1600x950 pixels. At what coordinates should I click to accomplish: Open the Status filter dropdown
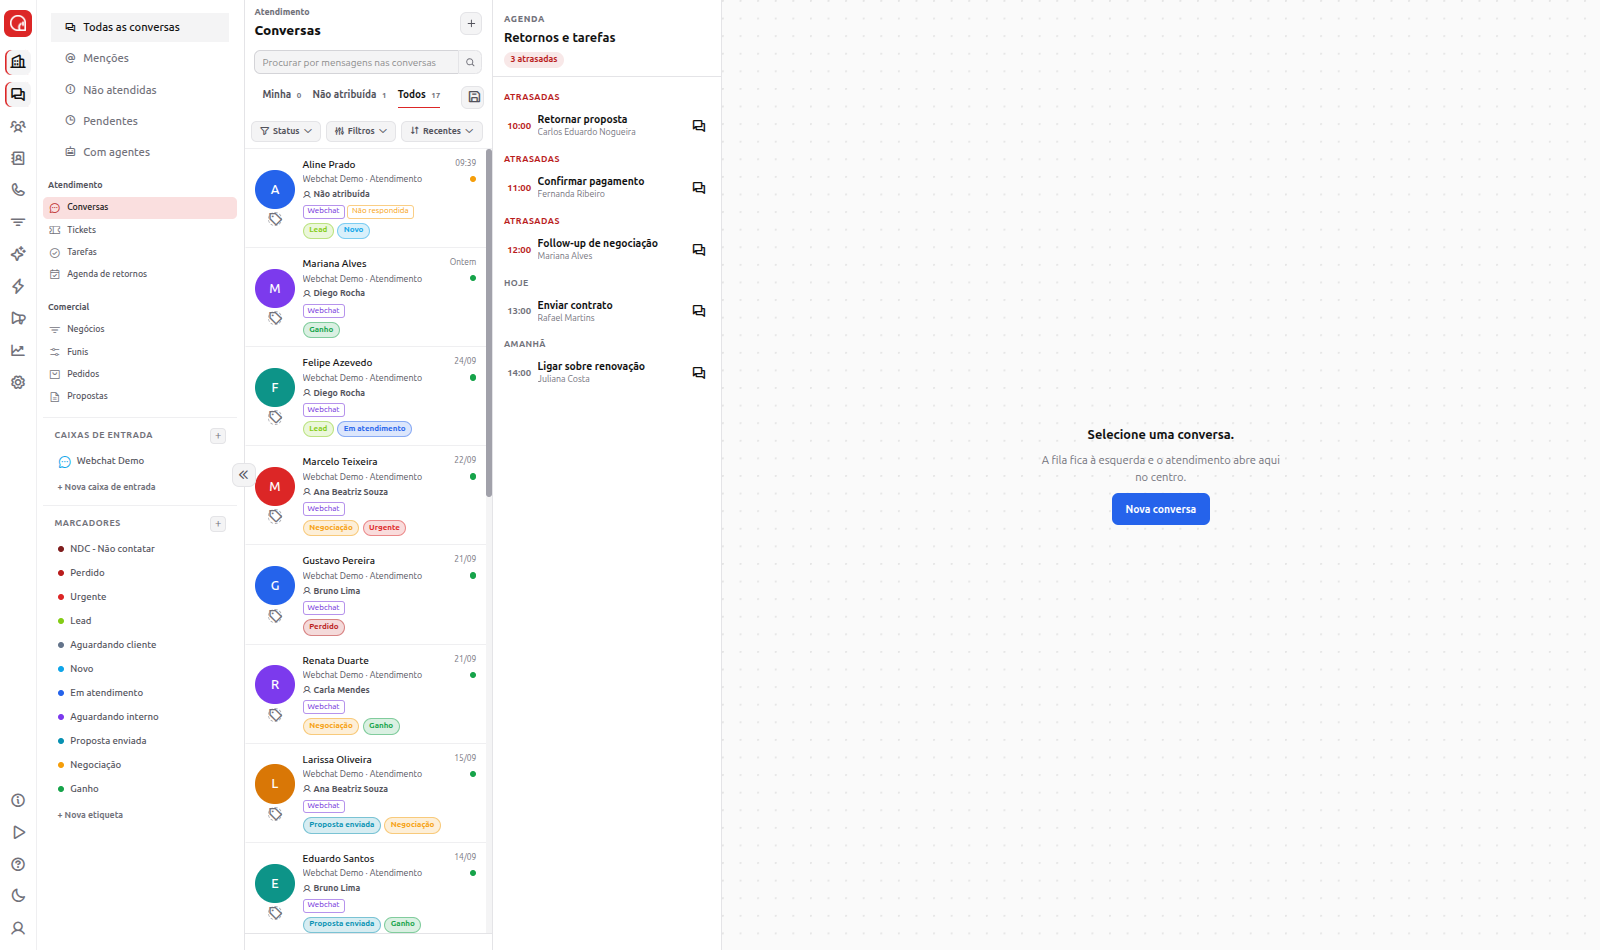pyautogui.click(x=285, y=131)
